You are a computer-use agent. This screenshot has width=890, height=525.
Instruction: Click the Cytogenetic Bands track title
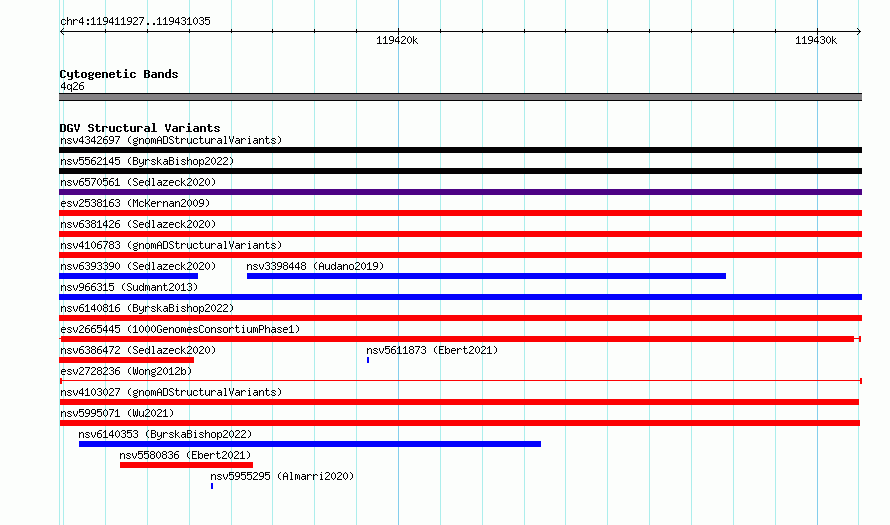tap(119, 74)
